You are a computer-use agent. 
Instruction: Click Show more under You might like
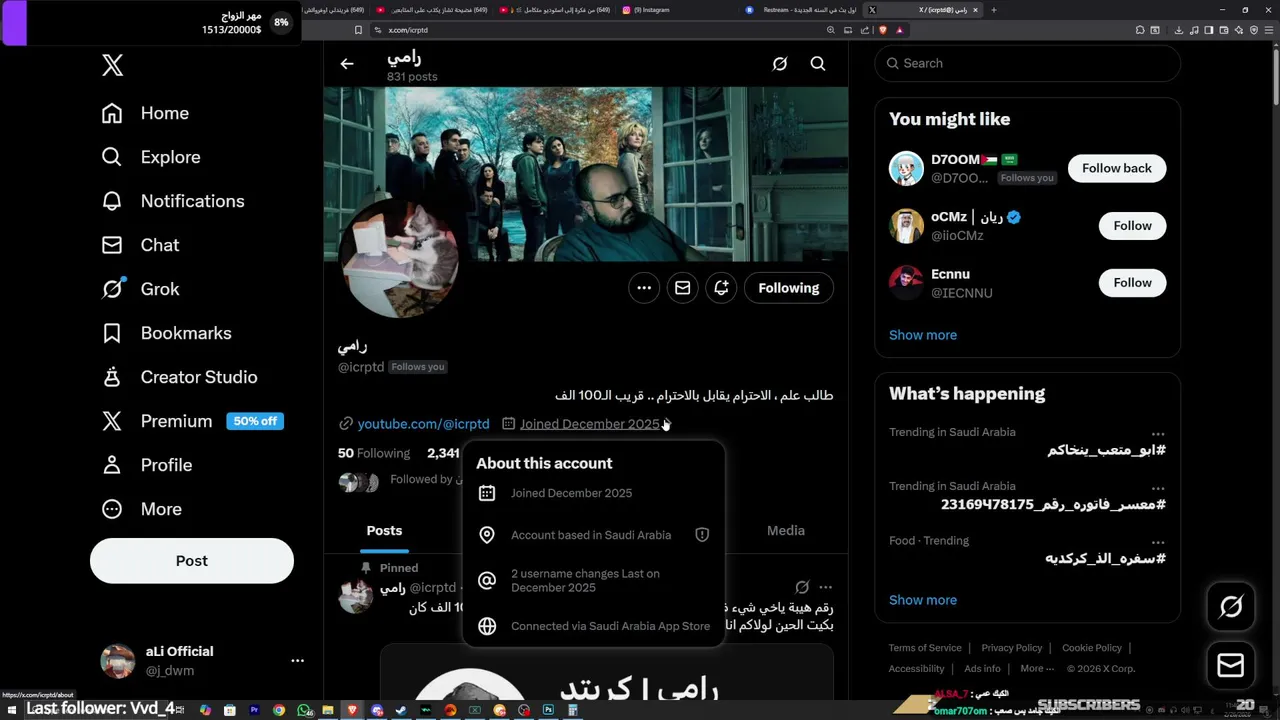click(923, 335)
